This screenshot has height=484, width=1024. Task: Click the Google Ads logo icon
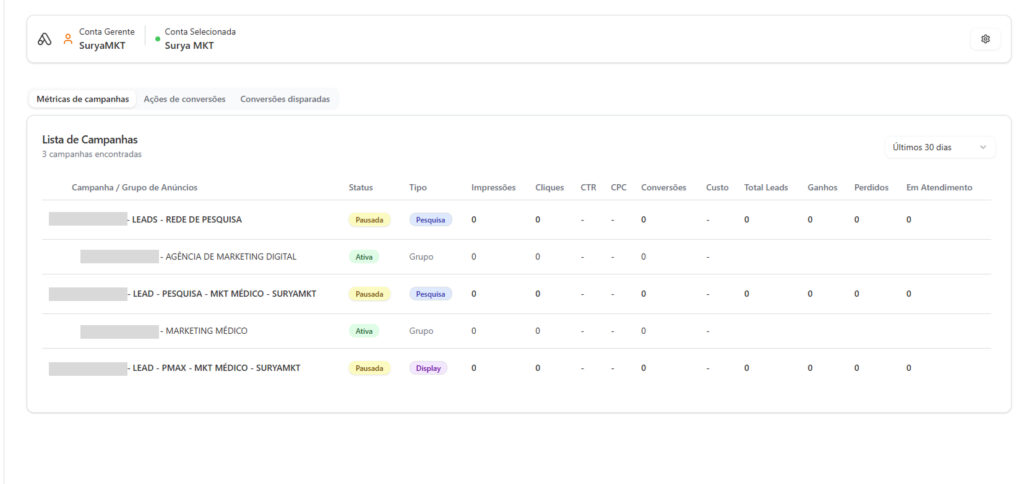pyautogui.click(x=44, y=39)
